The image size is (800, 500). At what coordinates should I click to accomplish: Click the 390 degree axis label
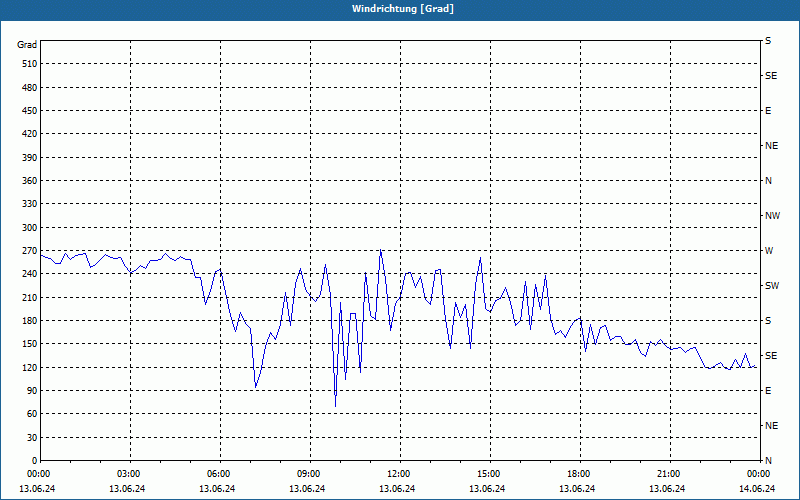(30, 157)
